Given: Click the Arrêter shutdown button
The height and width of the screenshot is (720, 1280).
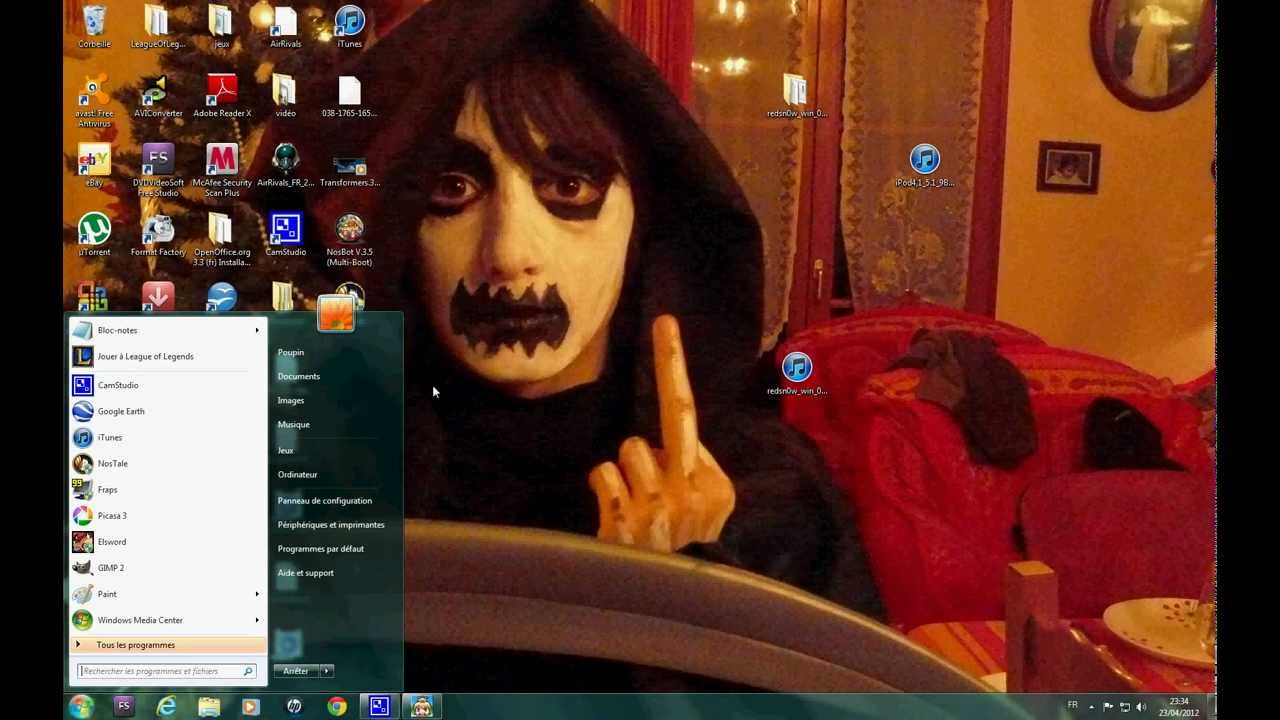Looking at the screenshot, I should pyautogui.click(x=296, y=671).
